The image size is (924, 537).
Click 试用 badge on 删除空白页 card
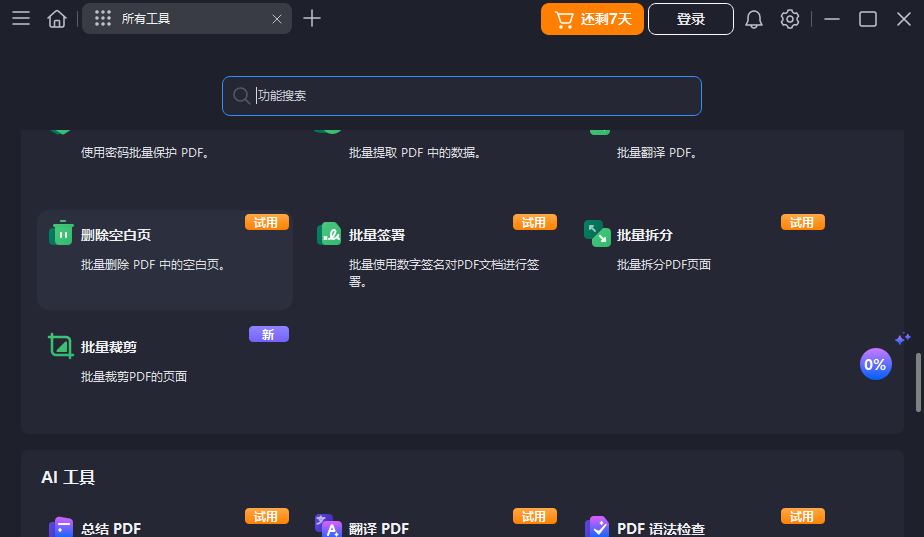pos(267,222)
